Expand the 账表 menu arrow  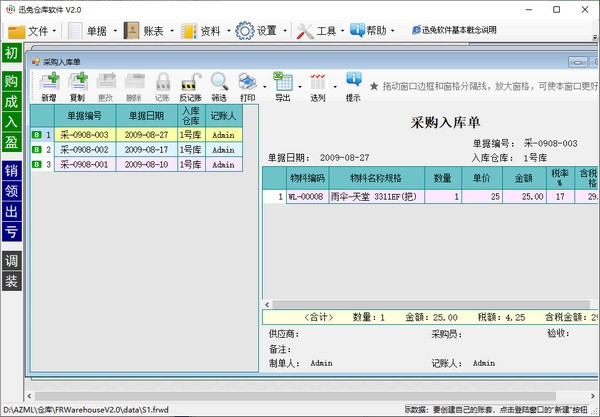tap(172, 31)
